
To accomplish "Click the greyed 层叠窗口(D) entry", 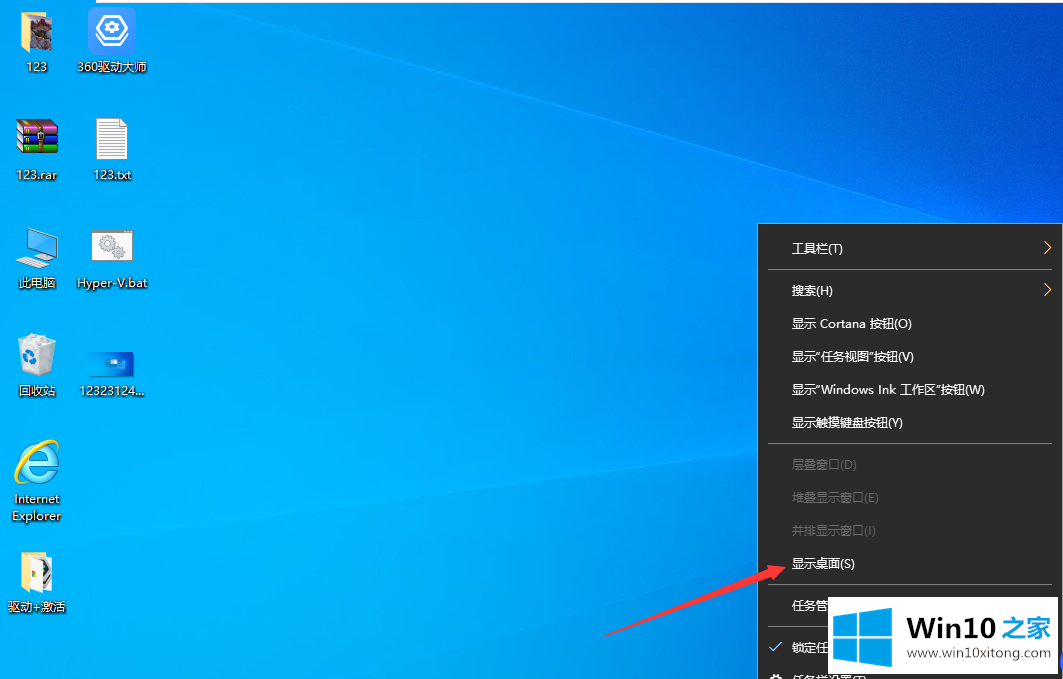I will pos(910,465).
